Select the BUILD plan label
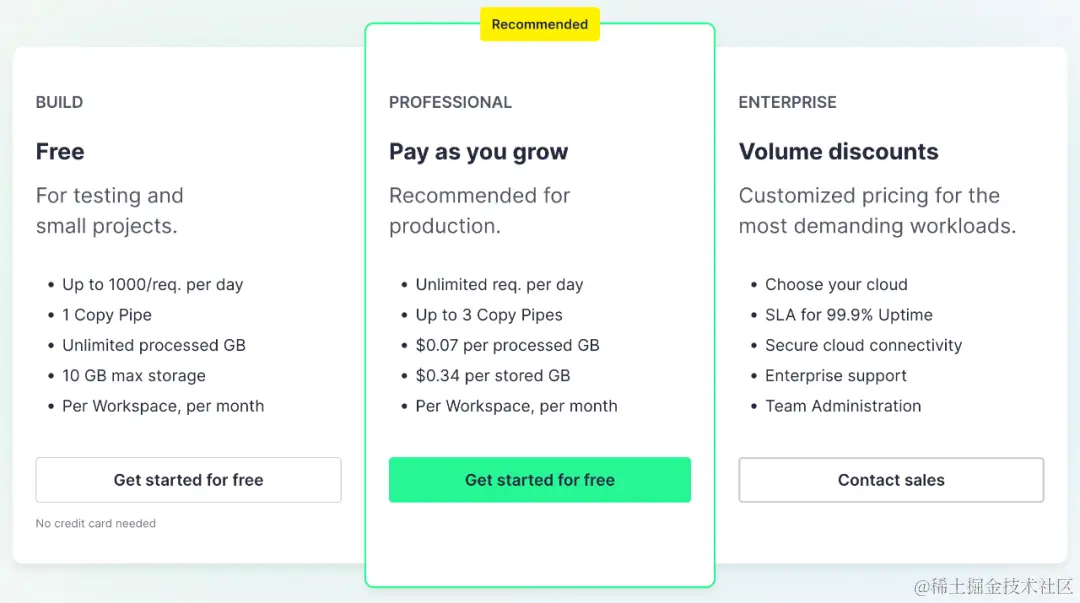This screenshot has height=603, width=1080. pos(59,102)
